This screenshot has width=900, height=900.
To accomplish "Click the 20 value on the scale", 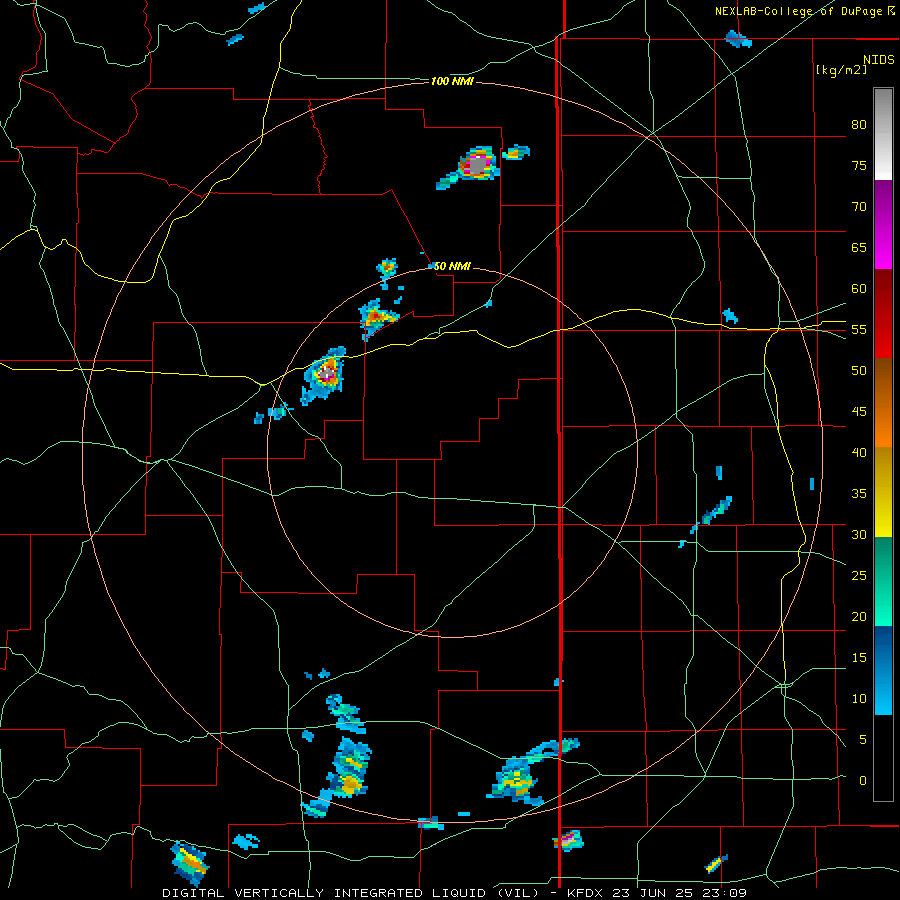I will pyautogui.click(x=859, y=616).
